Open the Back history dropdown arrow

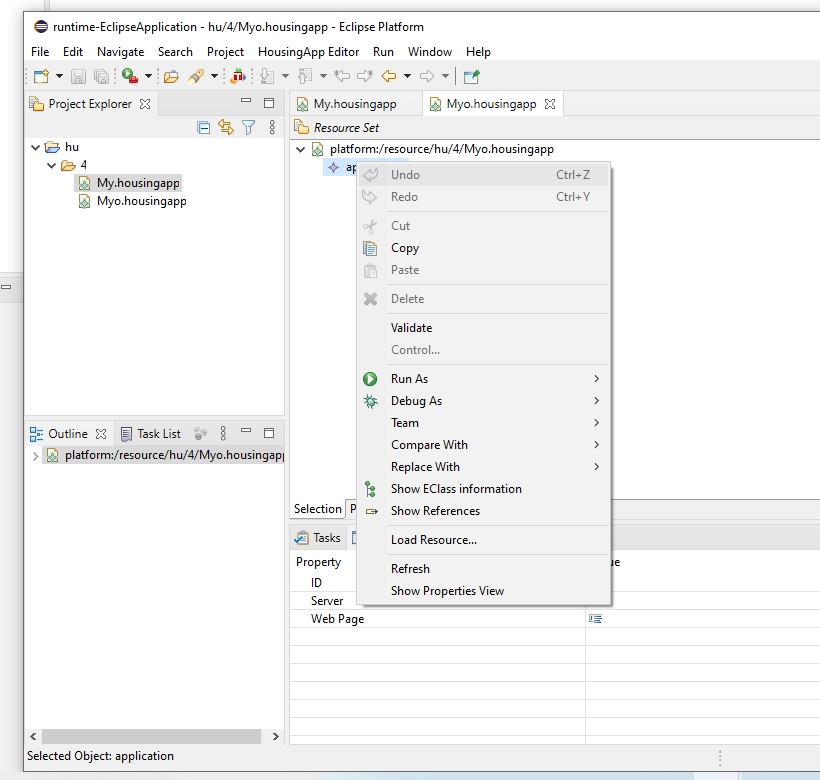407,76
